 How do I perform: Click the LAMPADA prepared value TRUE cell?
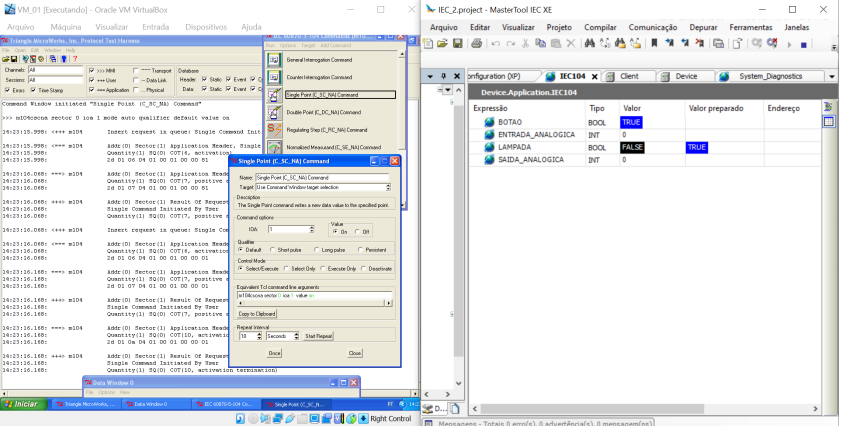pyautogui.click(x=698, y=147)
